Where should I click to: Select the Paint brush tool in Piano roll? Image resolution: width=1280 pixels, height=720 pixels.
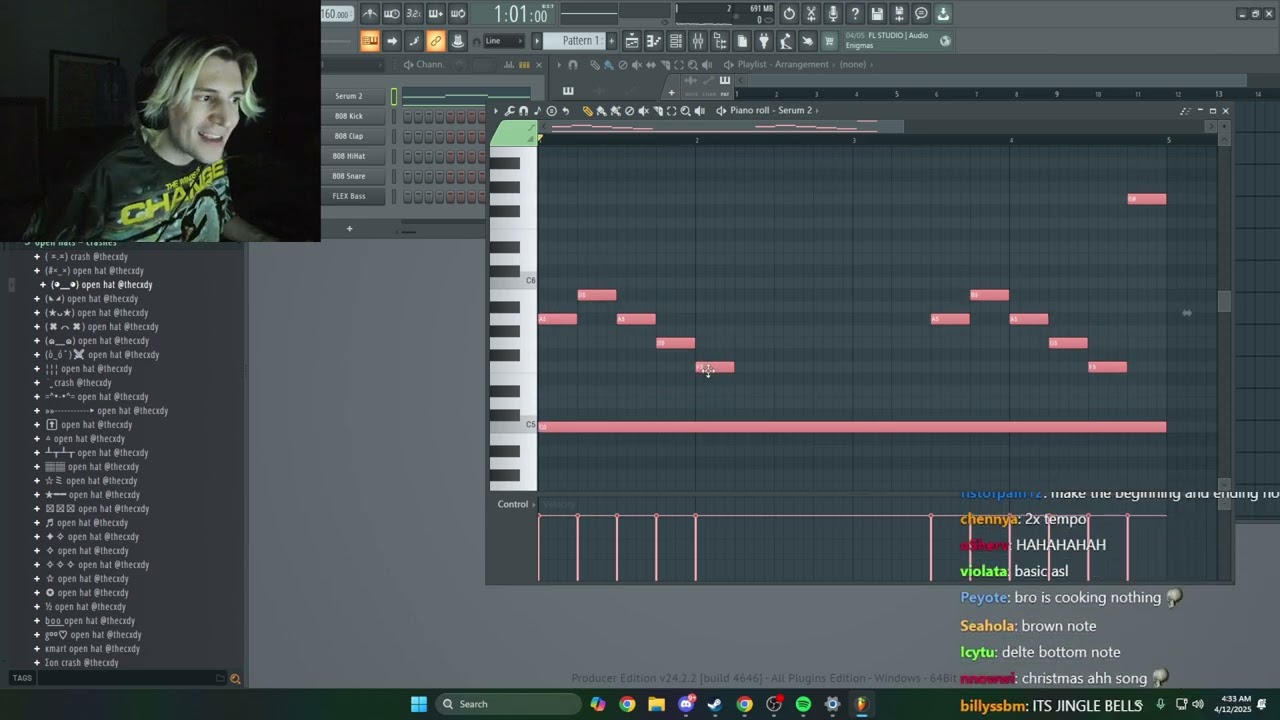tap(601, 111)
